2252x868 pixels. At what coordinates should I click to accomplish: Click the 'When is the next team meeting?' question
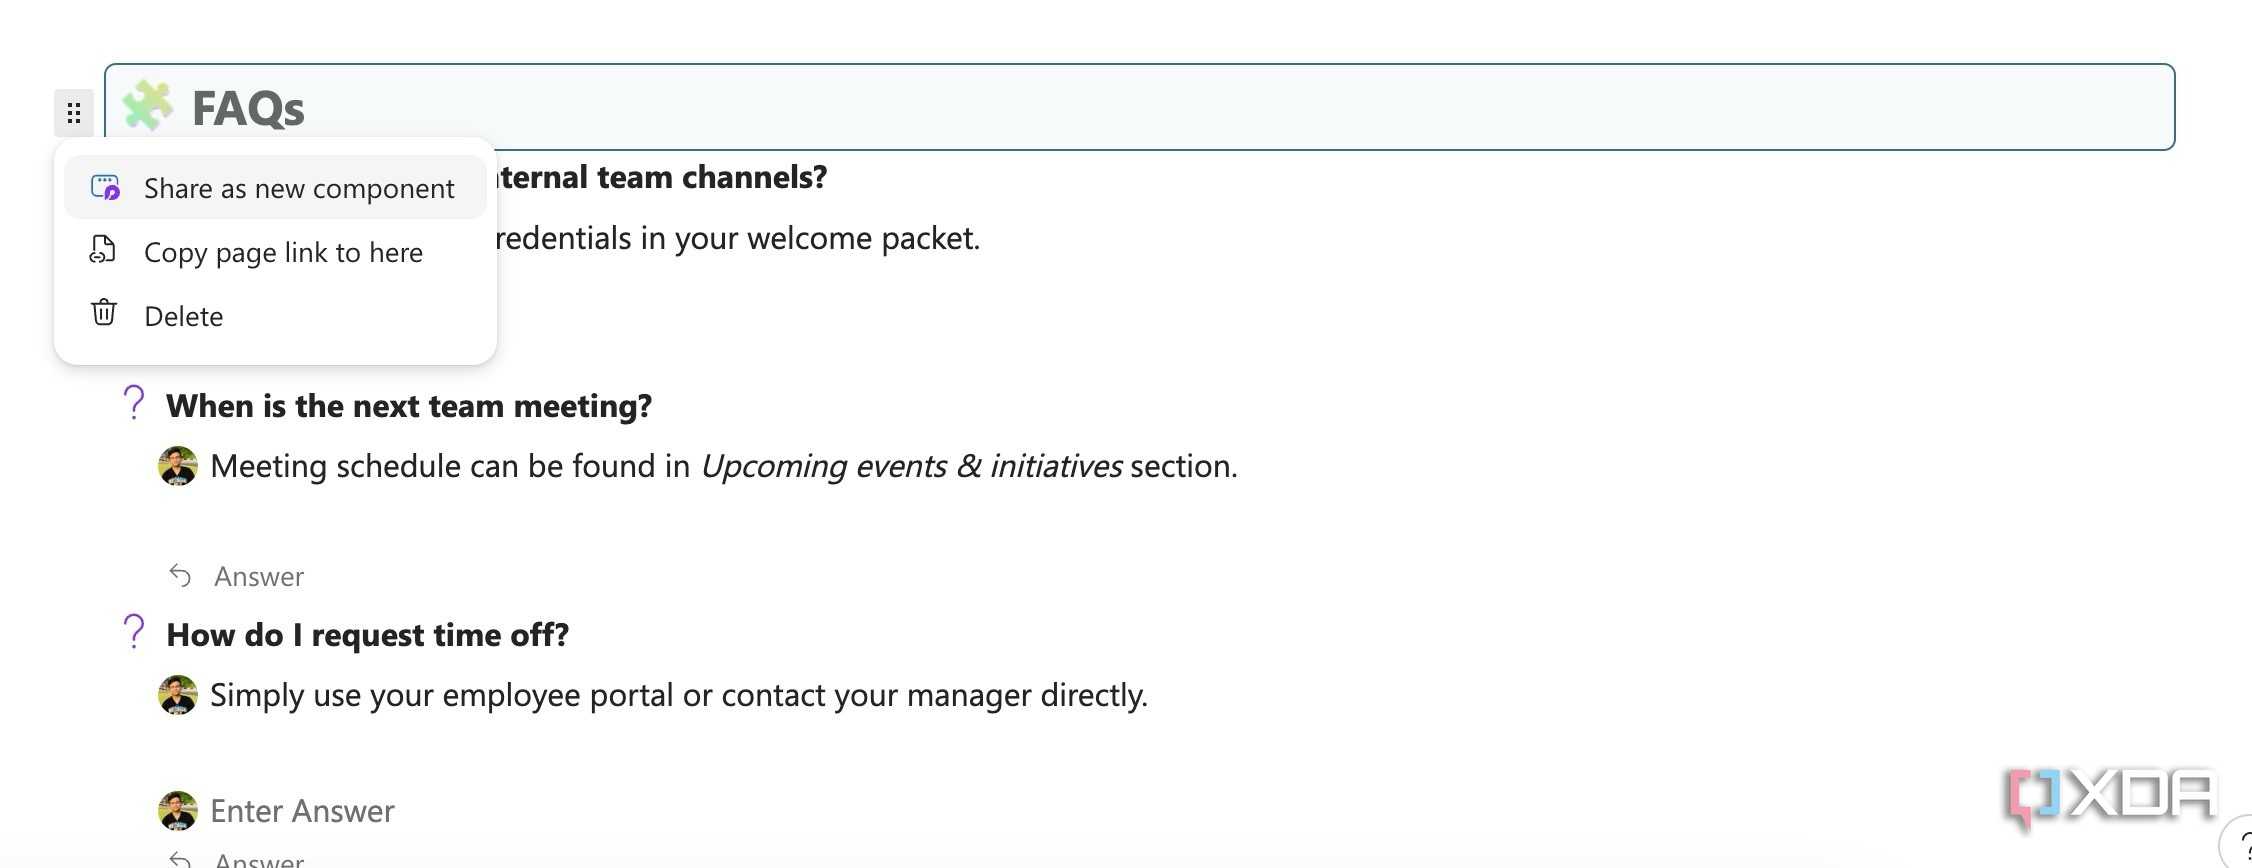click(x=409, y=406)
